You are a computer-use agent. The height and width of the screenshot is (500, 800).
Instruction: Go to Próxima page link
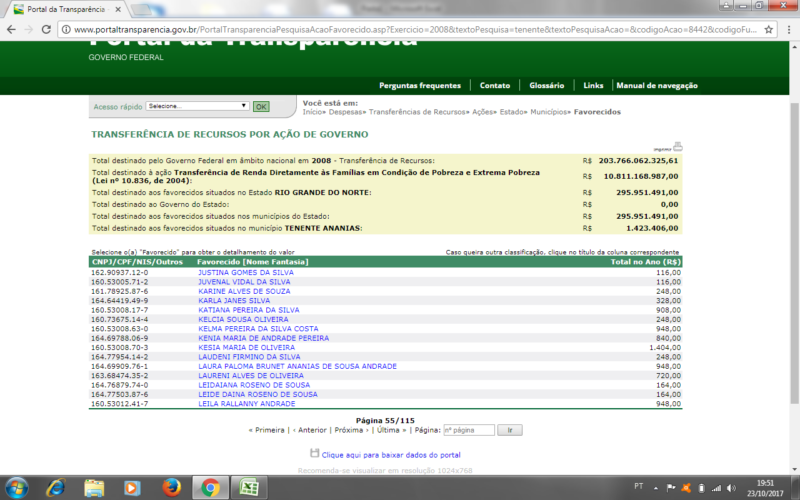tap(349, 430)
